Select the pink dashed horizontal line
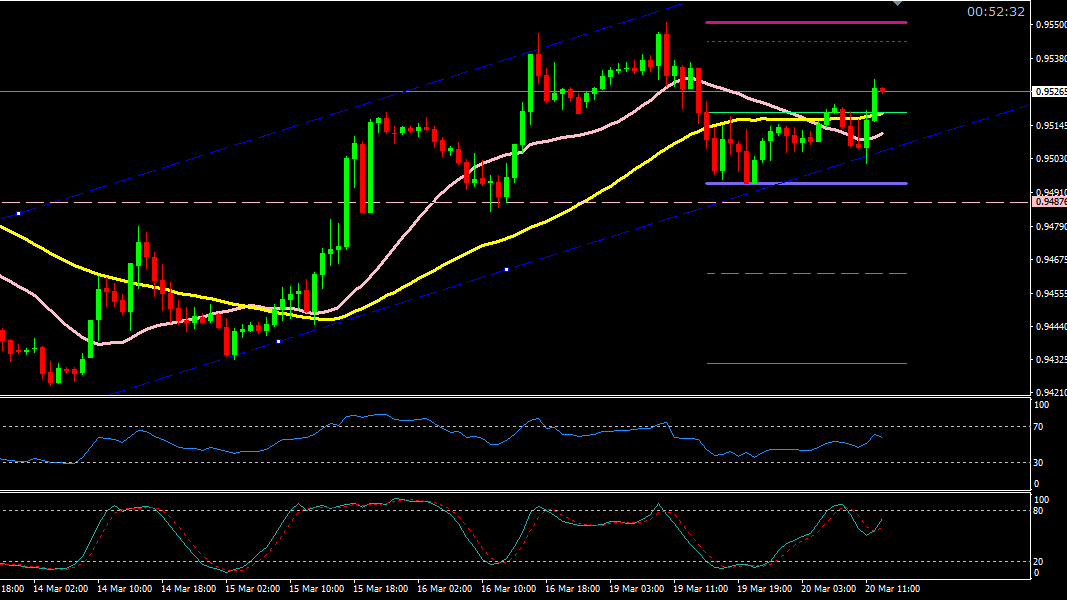 (x=600, y=202)
